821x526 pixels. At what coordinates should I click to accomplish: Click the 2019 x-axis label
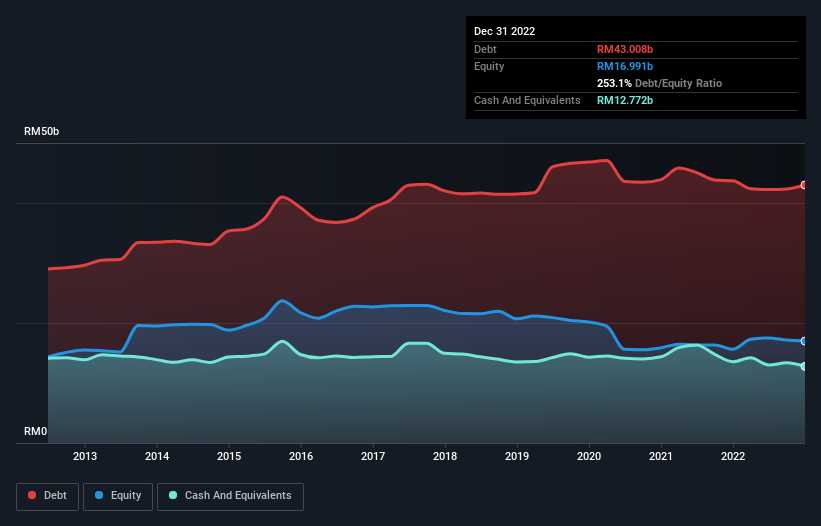click(x=517, y=456)
